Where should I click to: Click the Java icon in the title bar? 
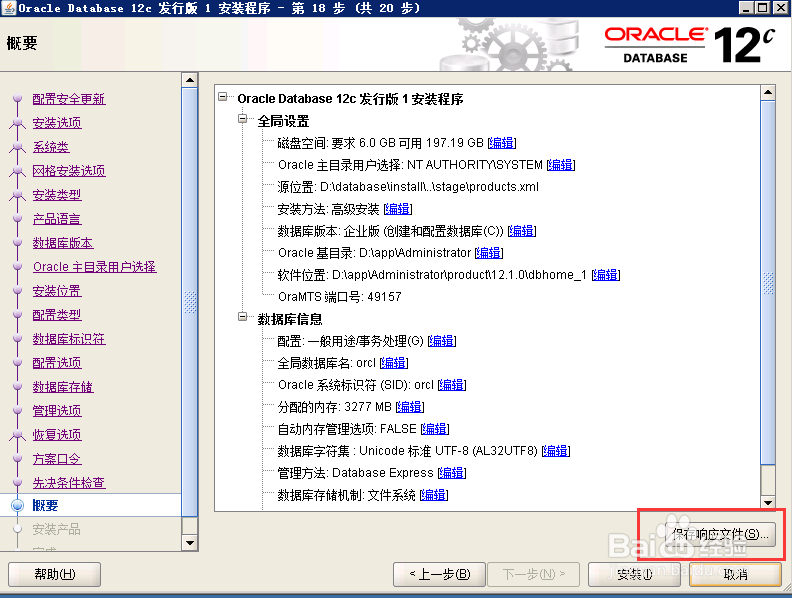pyautogui.click(x=9, y=8)
